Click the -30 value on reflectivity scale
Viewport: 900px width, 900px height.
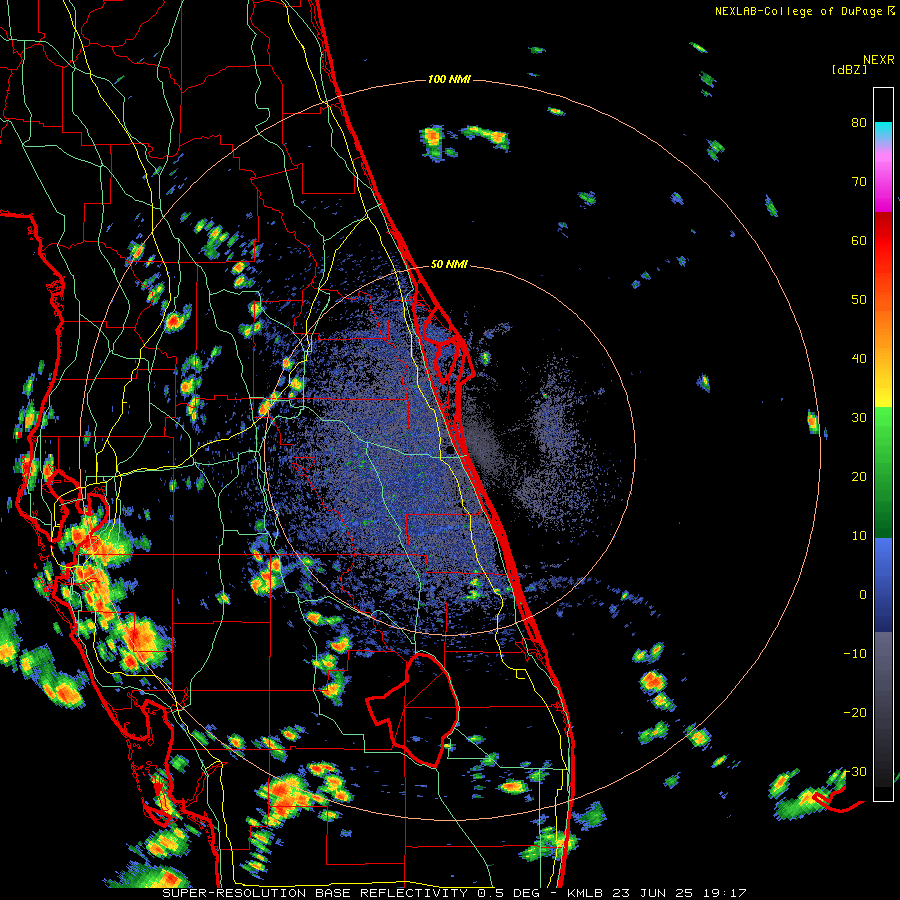(x=855, y=771)
